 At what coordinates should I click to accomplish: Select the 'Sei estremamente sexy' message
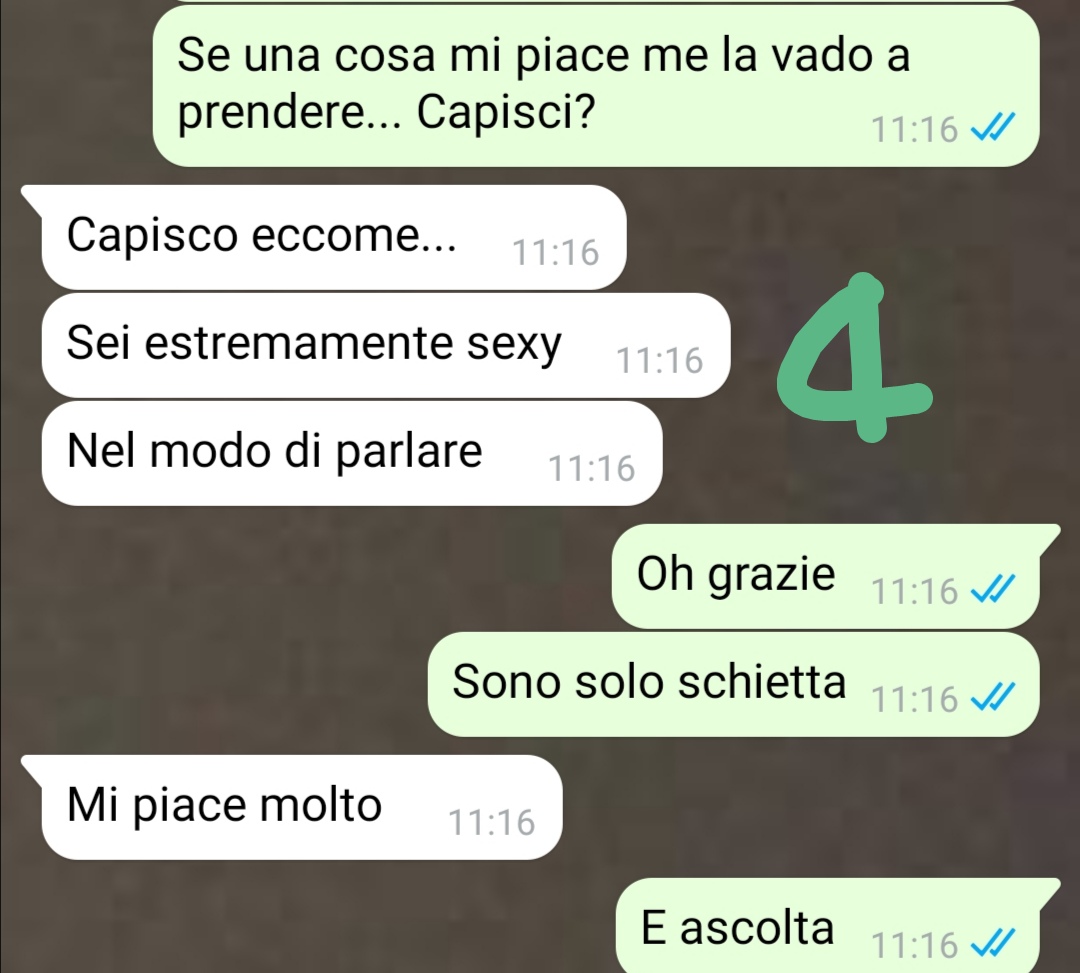pyautogui.click(x=386, y=345)
